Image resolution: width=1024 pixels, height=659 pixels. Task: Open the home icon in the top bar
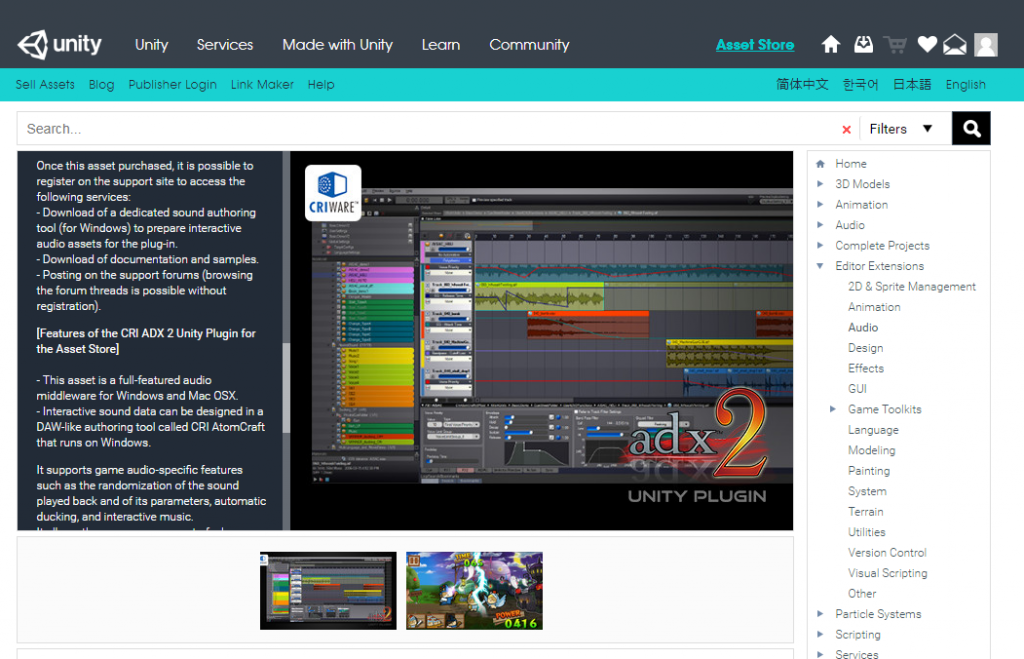coord(830,44)
